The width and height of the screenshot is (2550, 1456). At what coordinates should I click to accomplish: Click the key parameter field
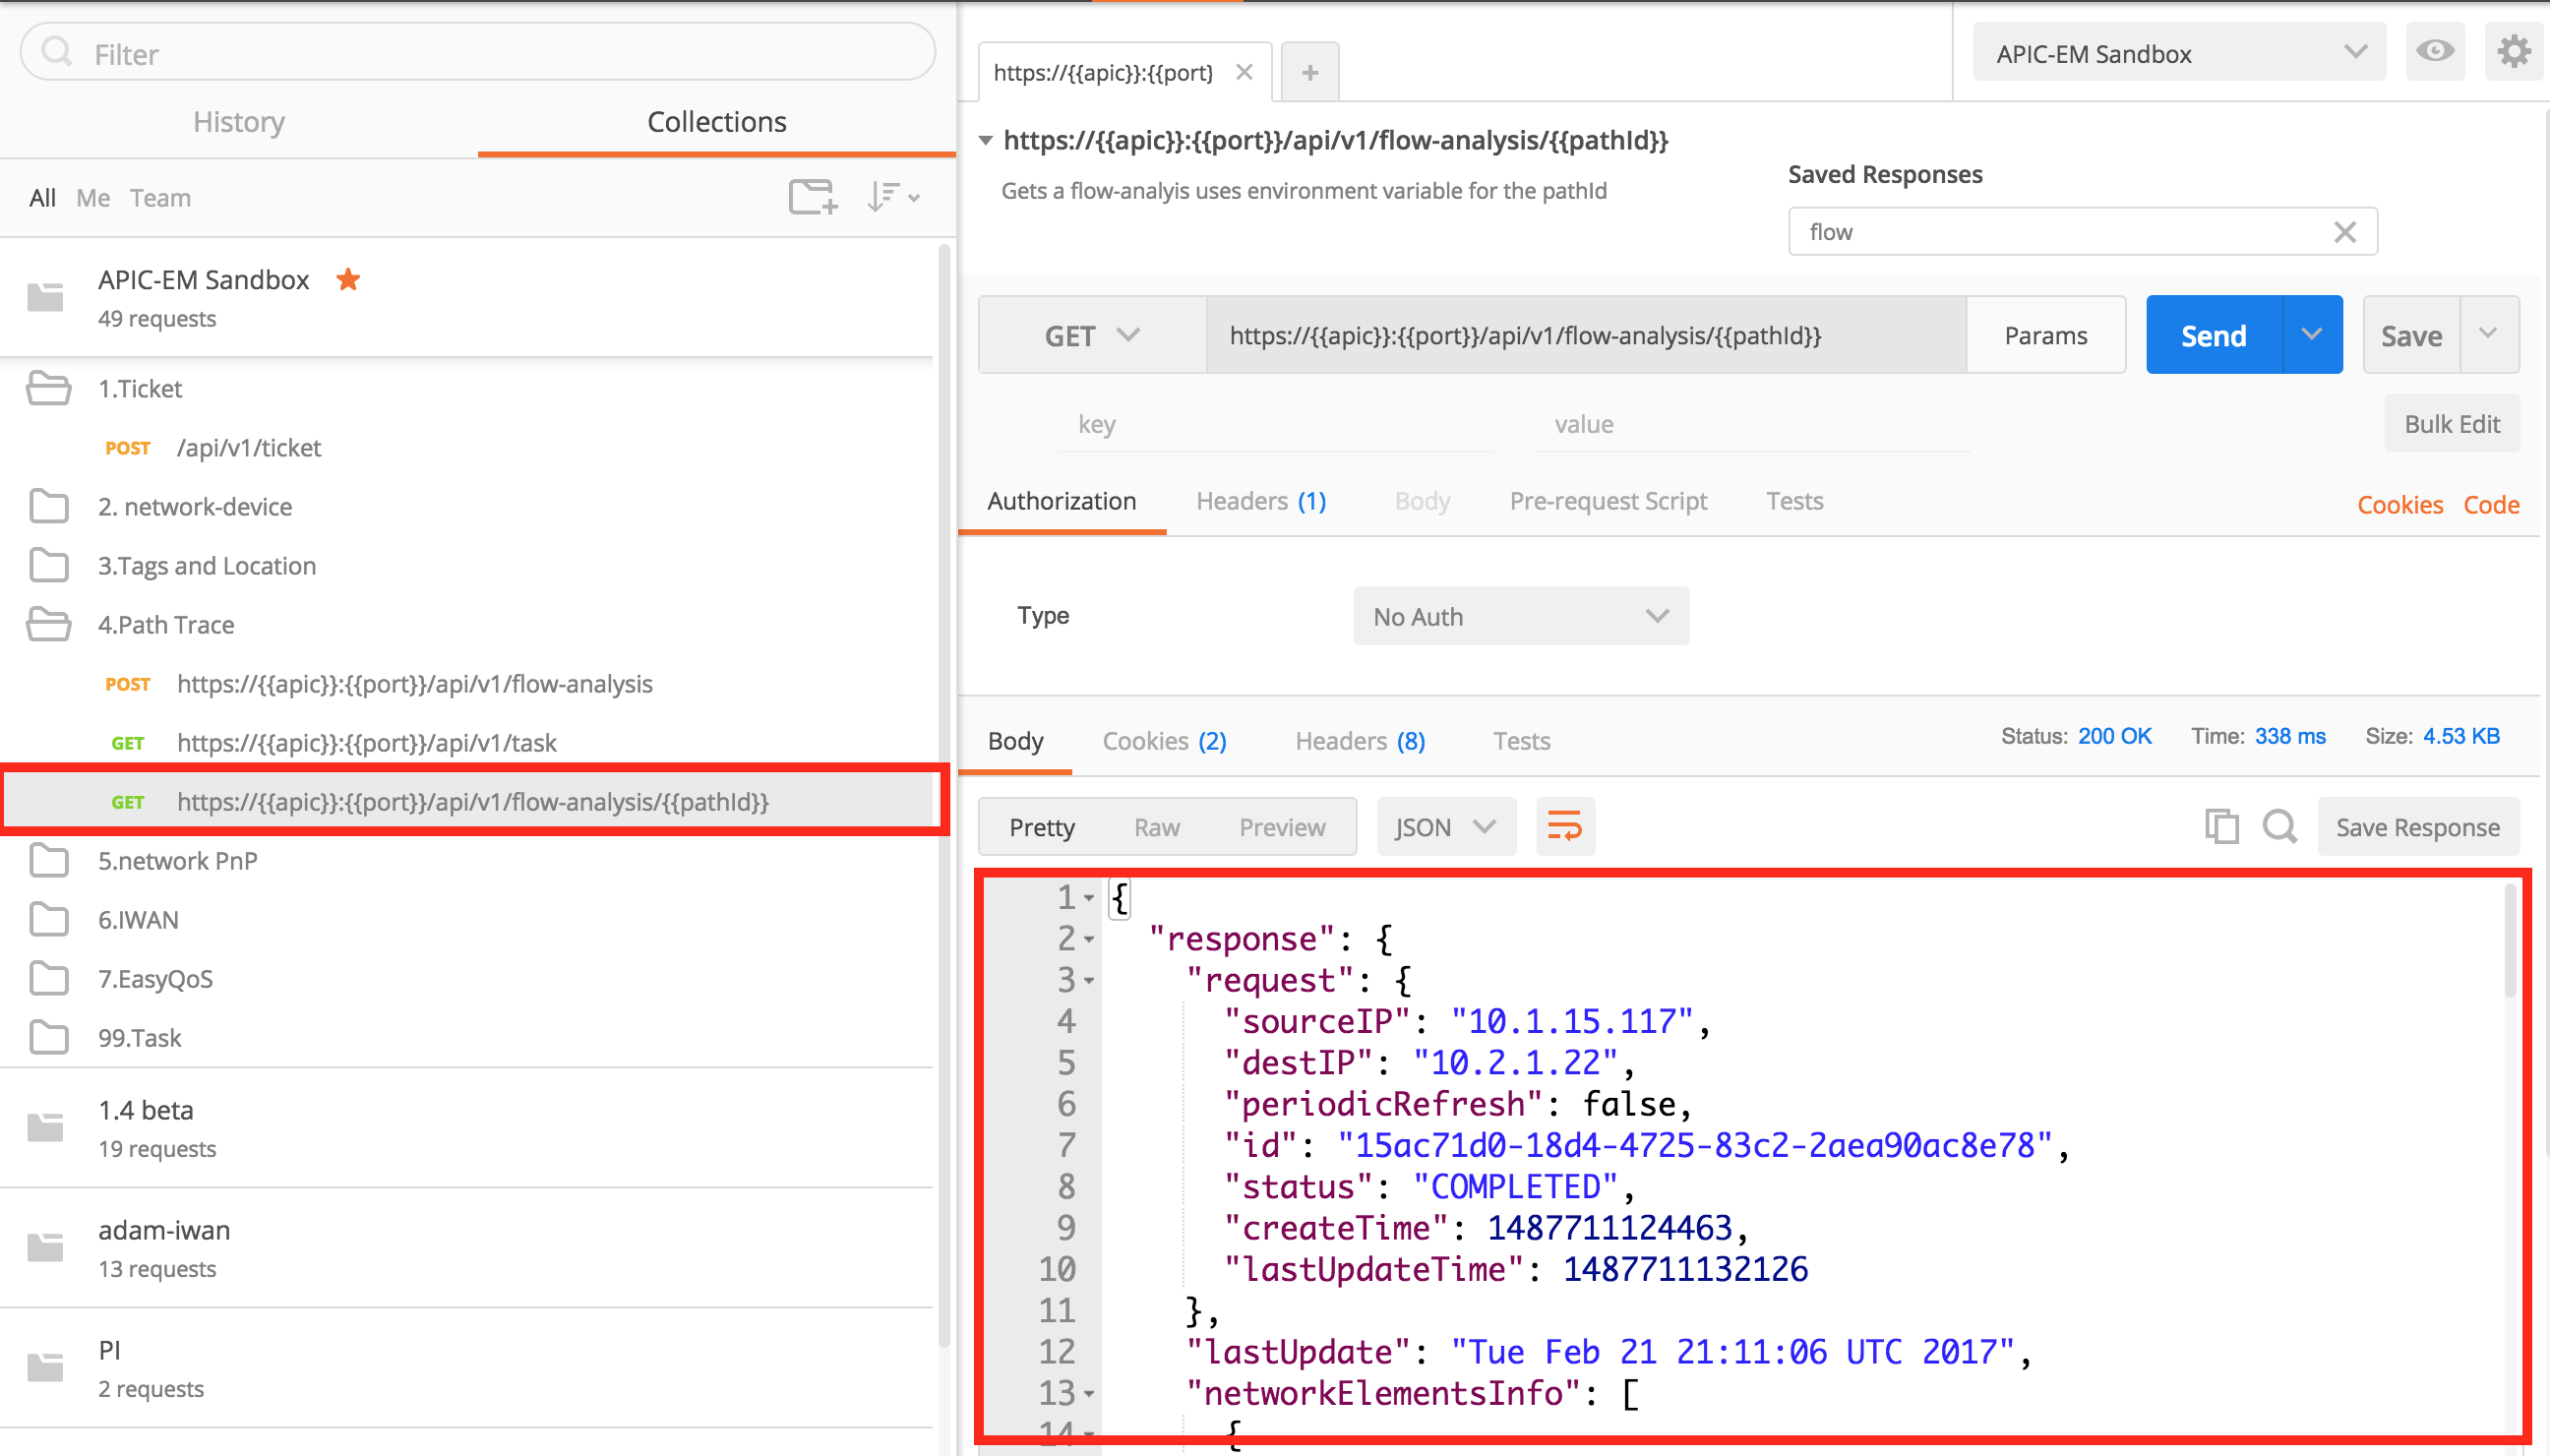point(1276,424)
